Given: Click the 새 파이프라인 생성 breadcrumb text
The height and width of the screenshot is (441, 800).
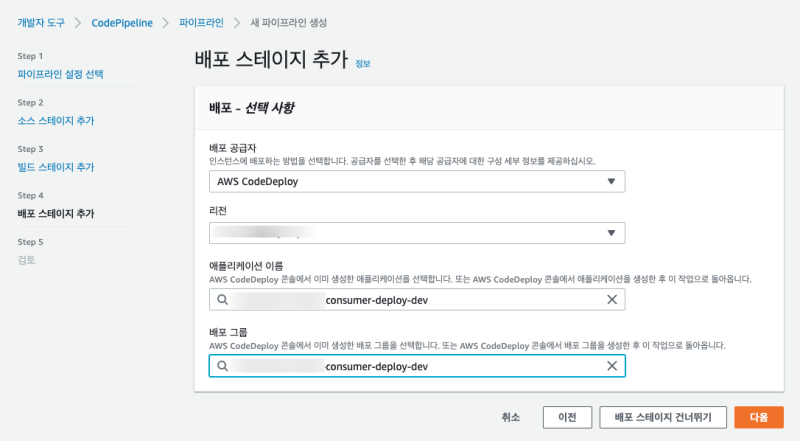Looking at the screenshot, I should pyautogui.click(x=288, y=22).
